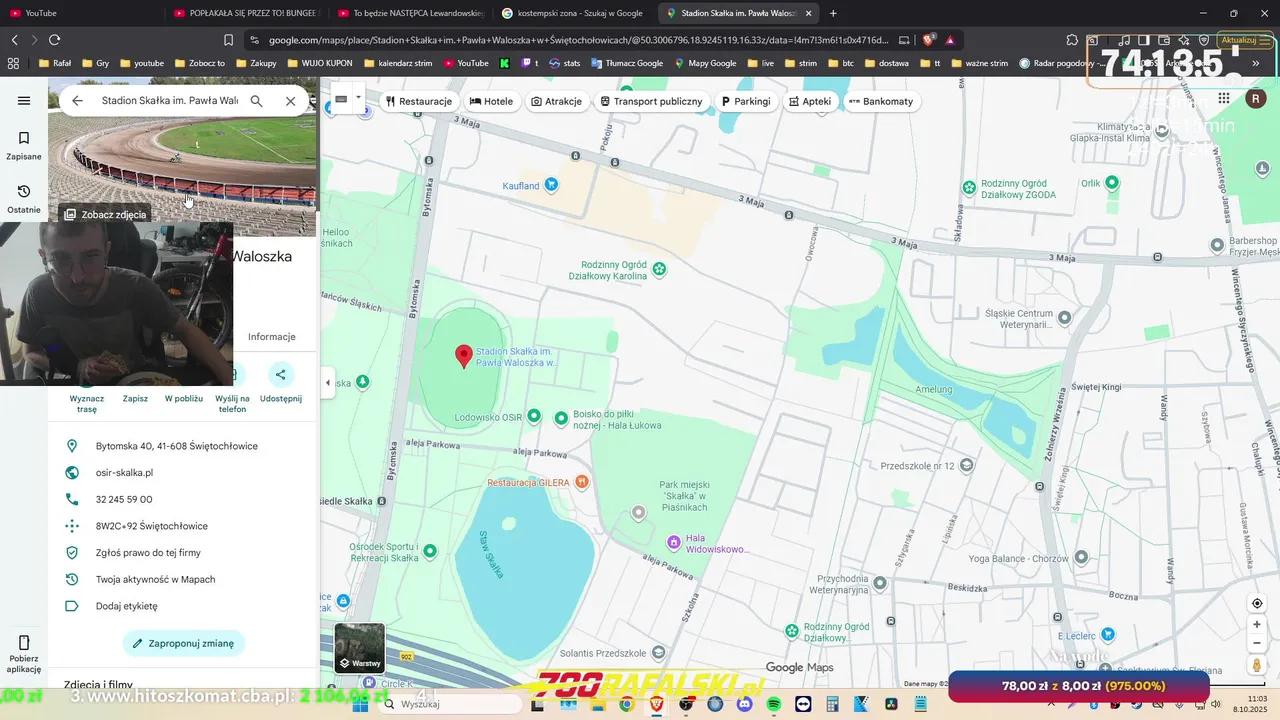Open the osir-skalka.pl website link
The height and width of the screenshot is (720, 1280).
pyautogui.click(x=182, y=473)
